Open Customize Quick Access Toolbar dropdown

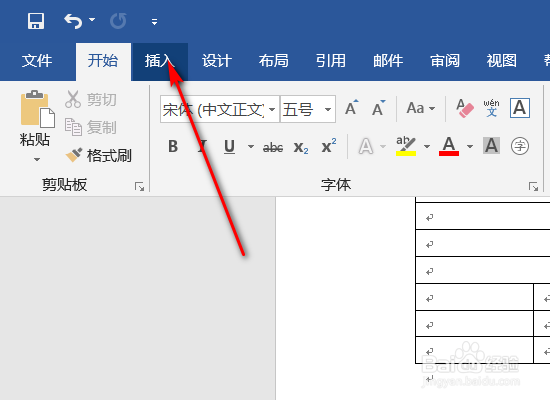pos(154,22)
